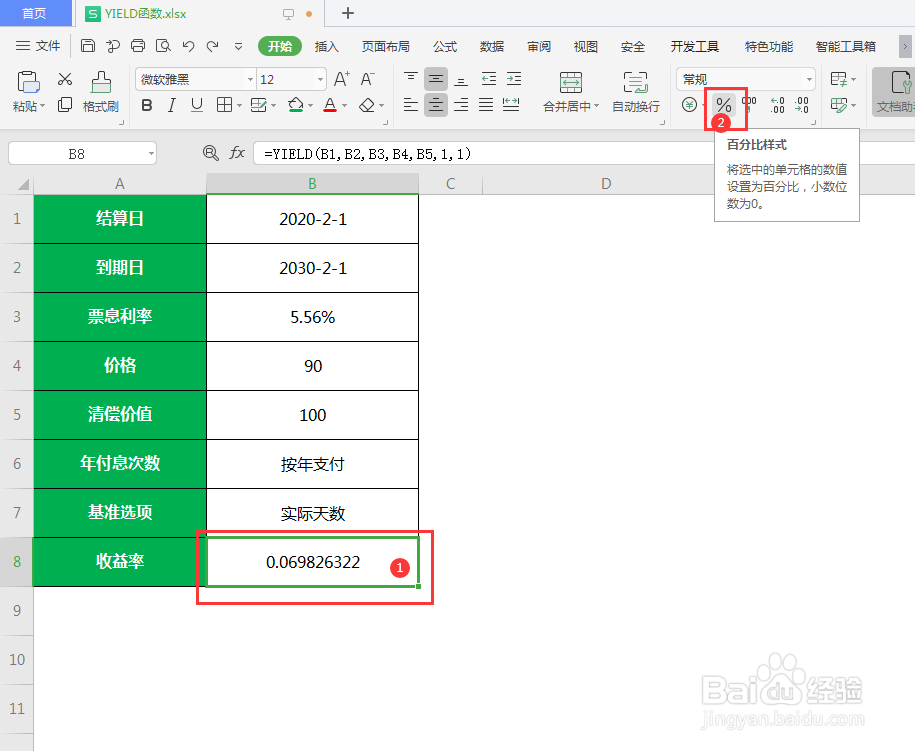915x751 pixels.
Task: Click the Decrease Indent icon
Action: 488,79
